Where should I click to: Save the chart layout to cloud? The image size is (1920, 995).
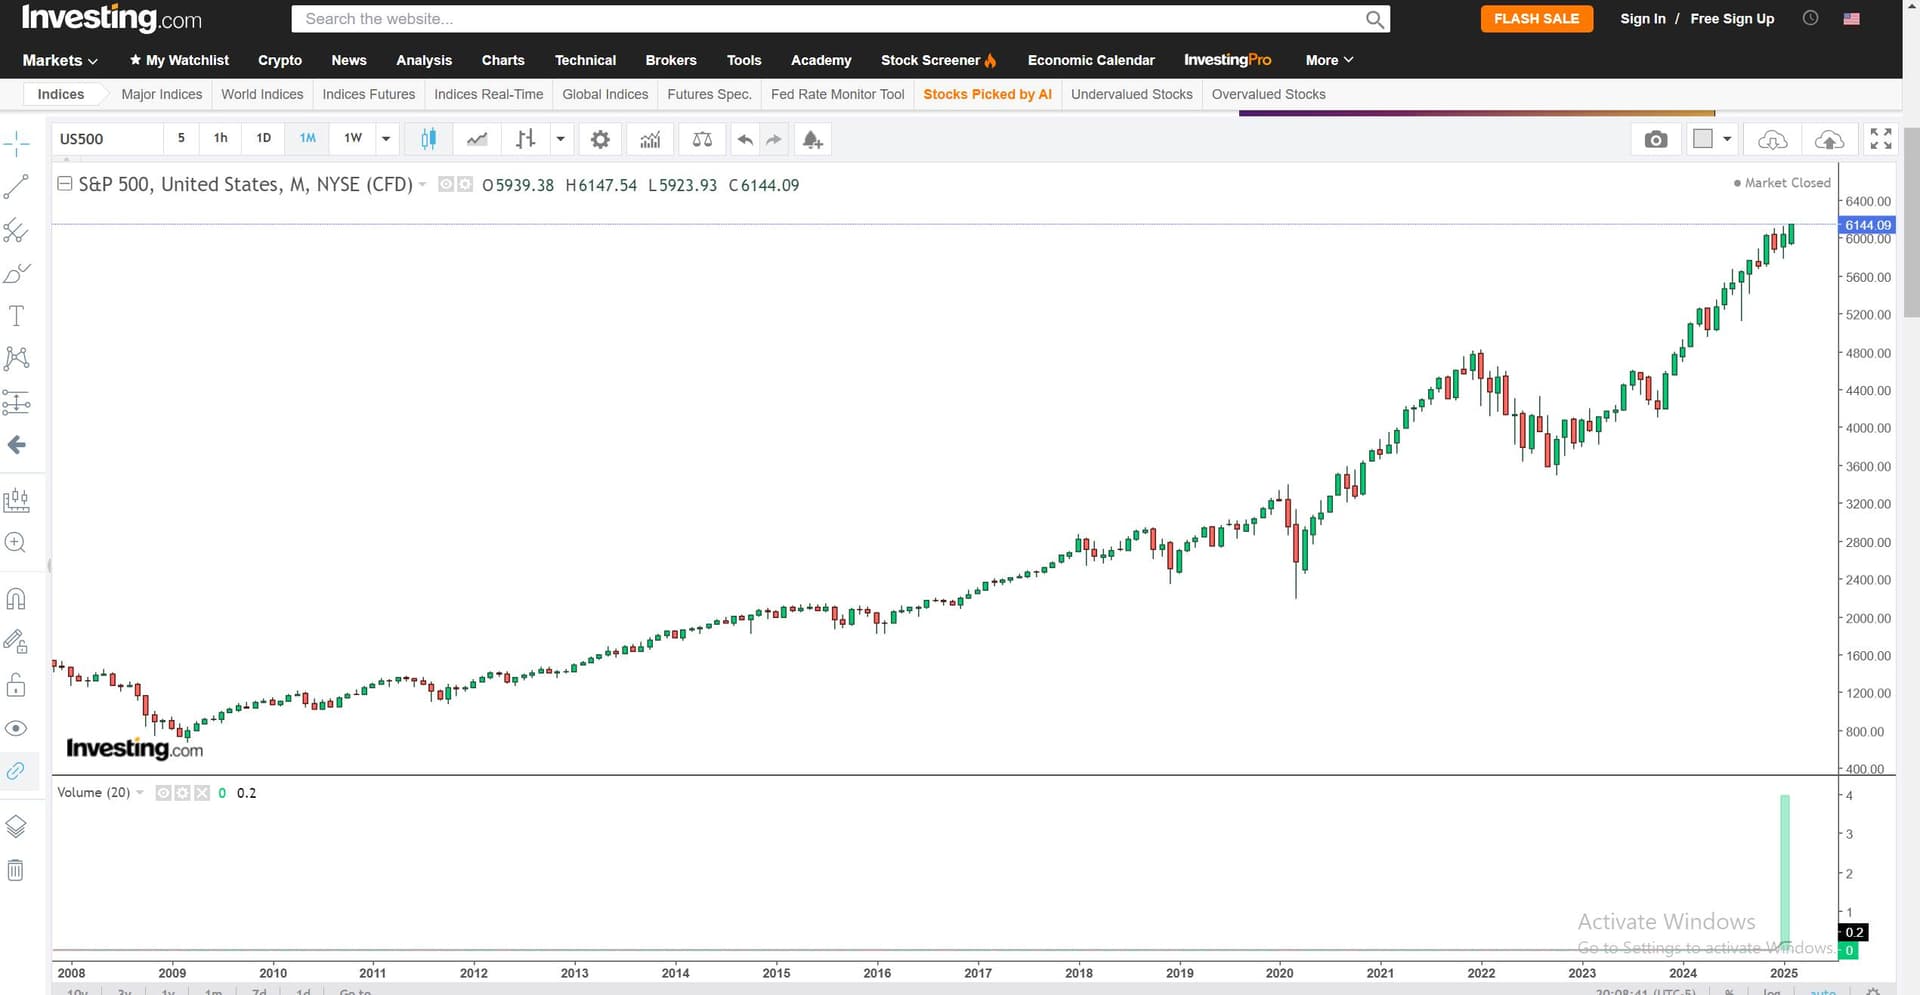click(1829, 139)
